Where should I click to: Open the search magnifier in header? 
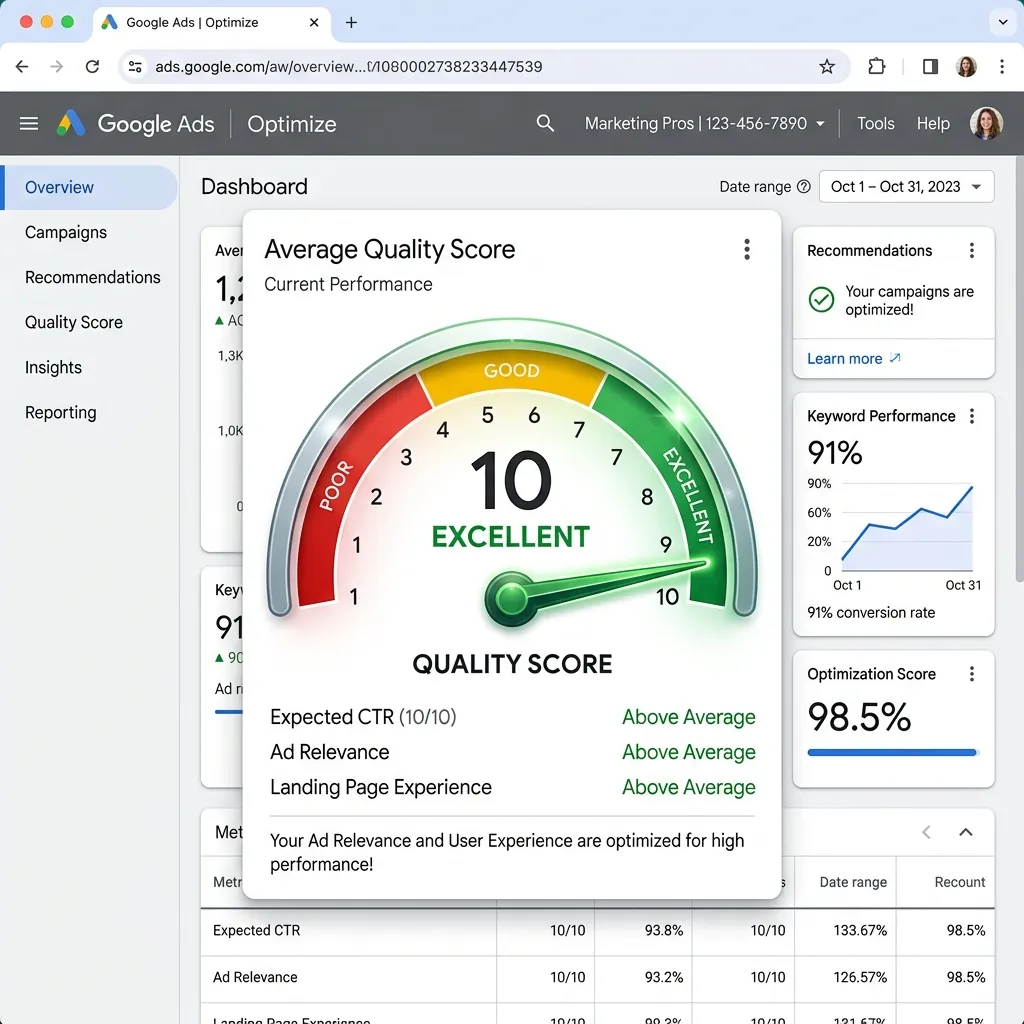pos(545,123)
